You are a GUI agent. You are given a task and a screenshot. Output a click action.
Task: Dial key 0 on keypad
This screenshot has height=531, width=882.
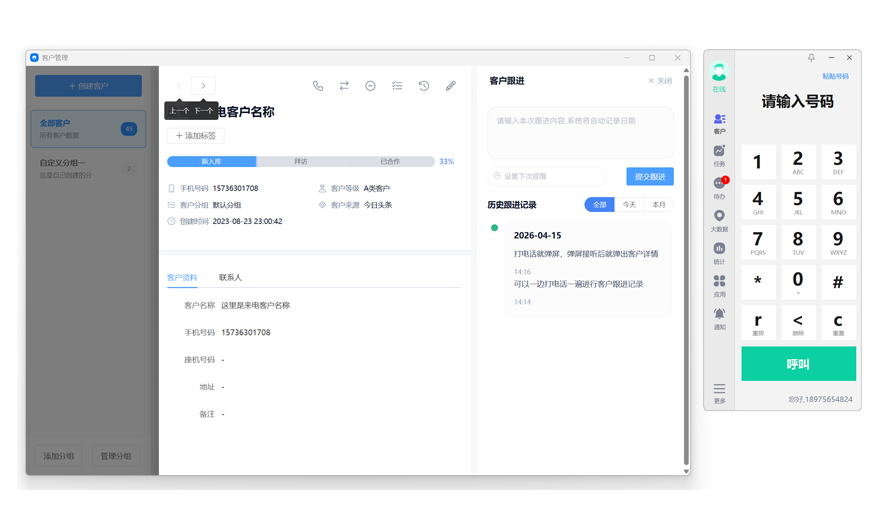tap(798, 282)
